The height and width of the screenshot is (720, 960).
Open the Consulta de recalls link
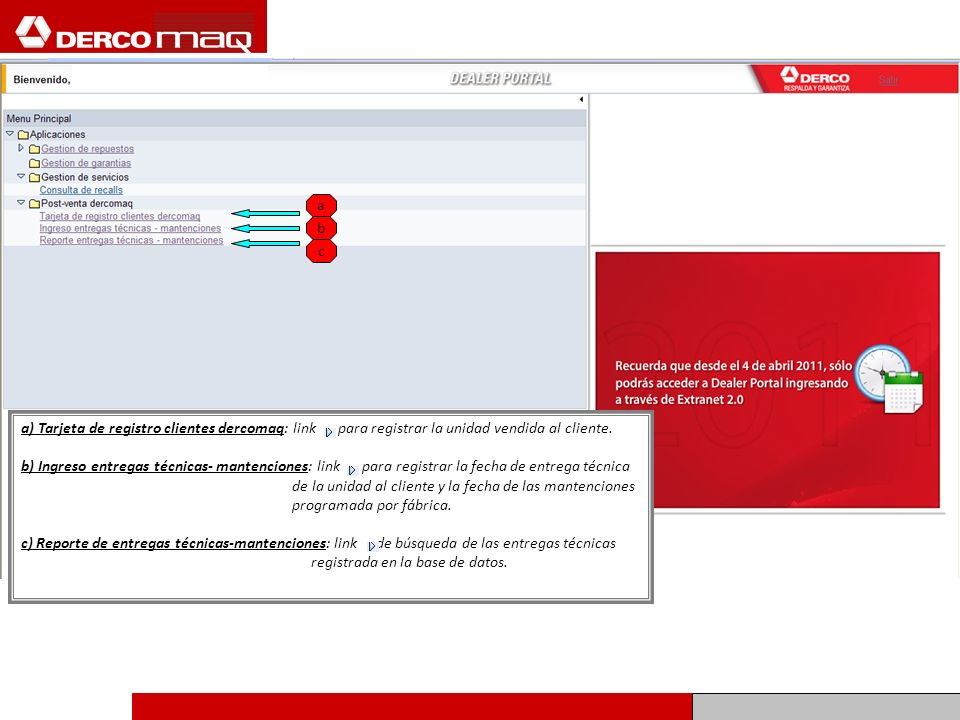(x=81, y=190)
